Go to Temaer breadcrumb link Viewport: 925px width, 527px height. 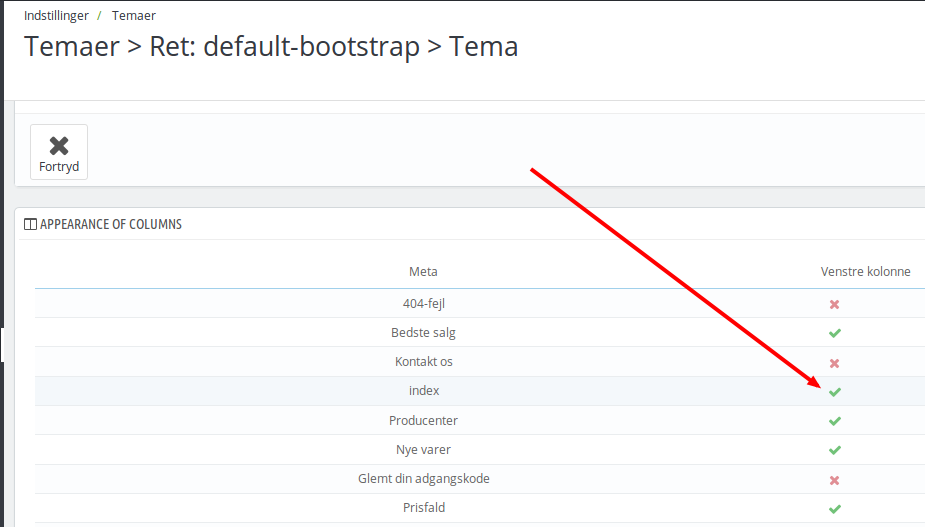click(x=134, y=16)
